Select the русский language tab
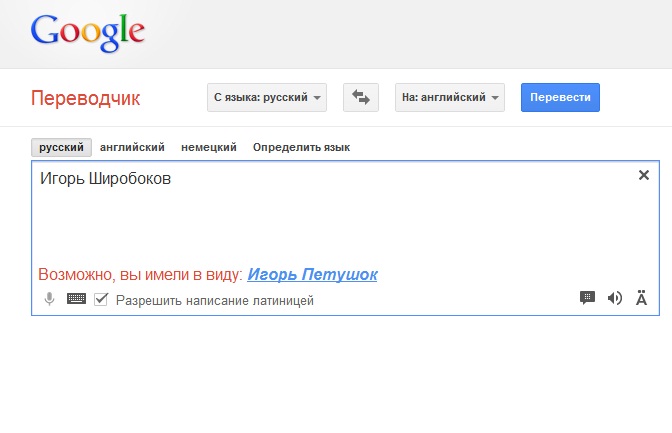672x433 pixels. tap(61, 147)
